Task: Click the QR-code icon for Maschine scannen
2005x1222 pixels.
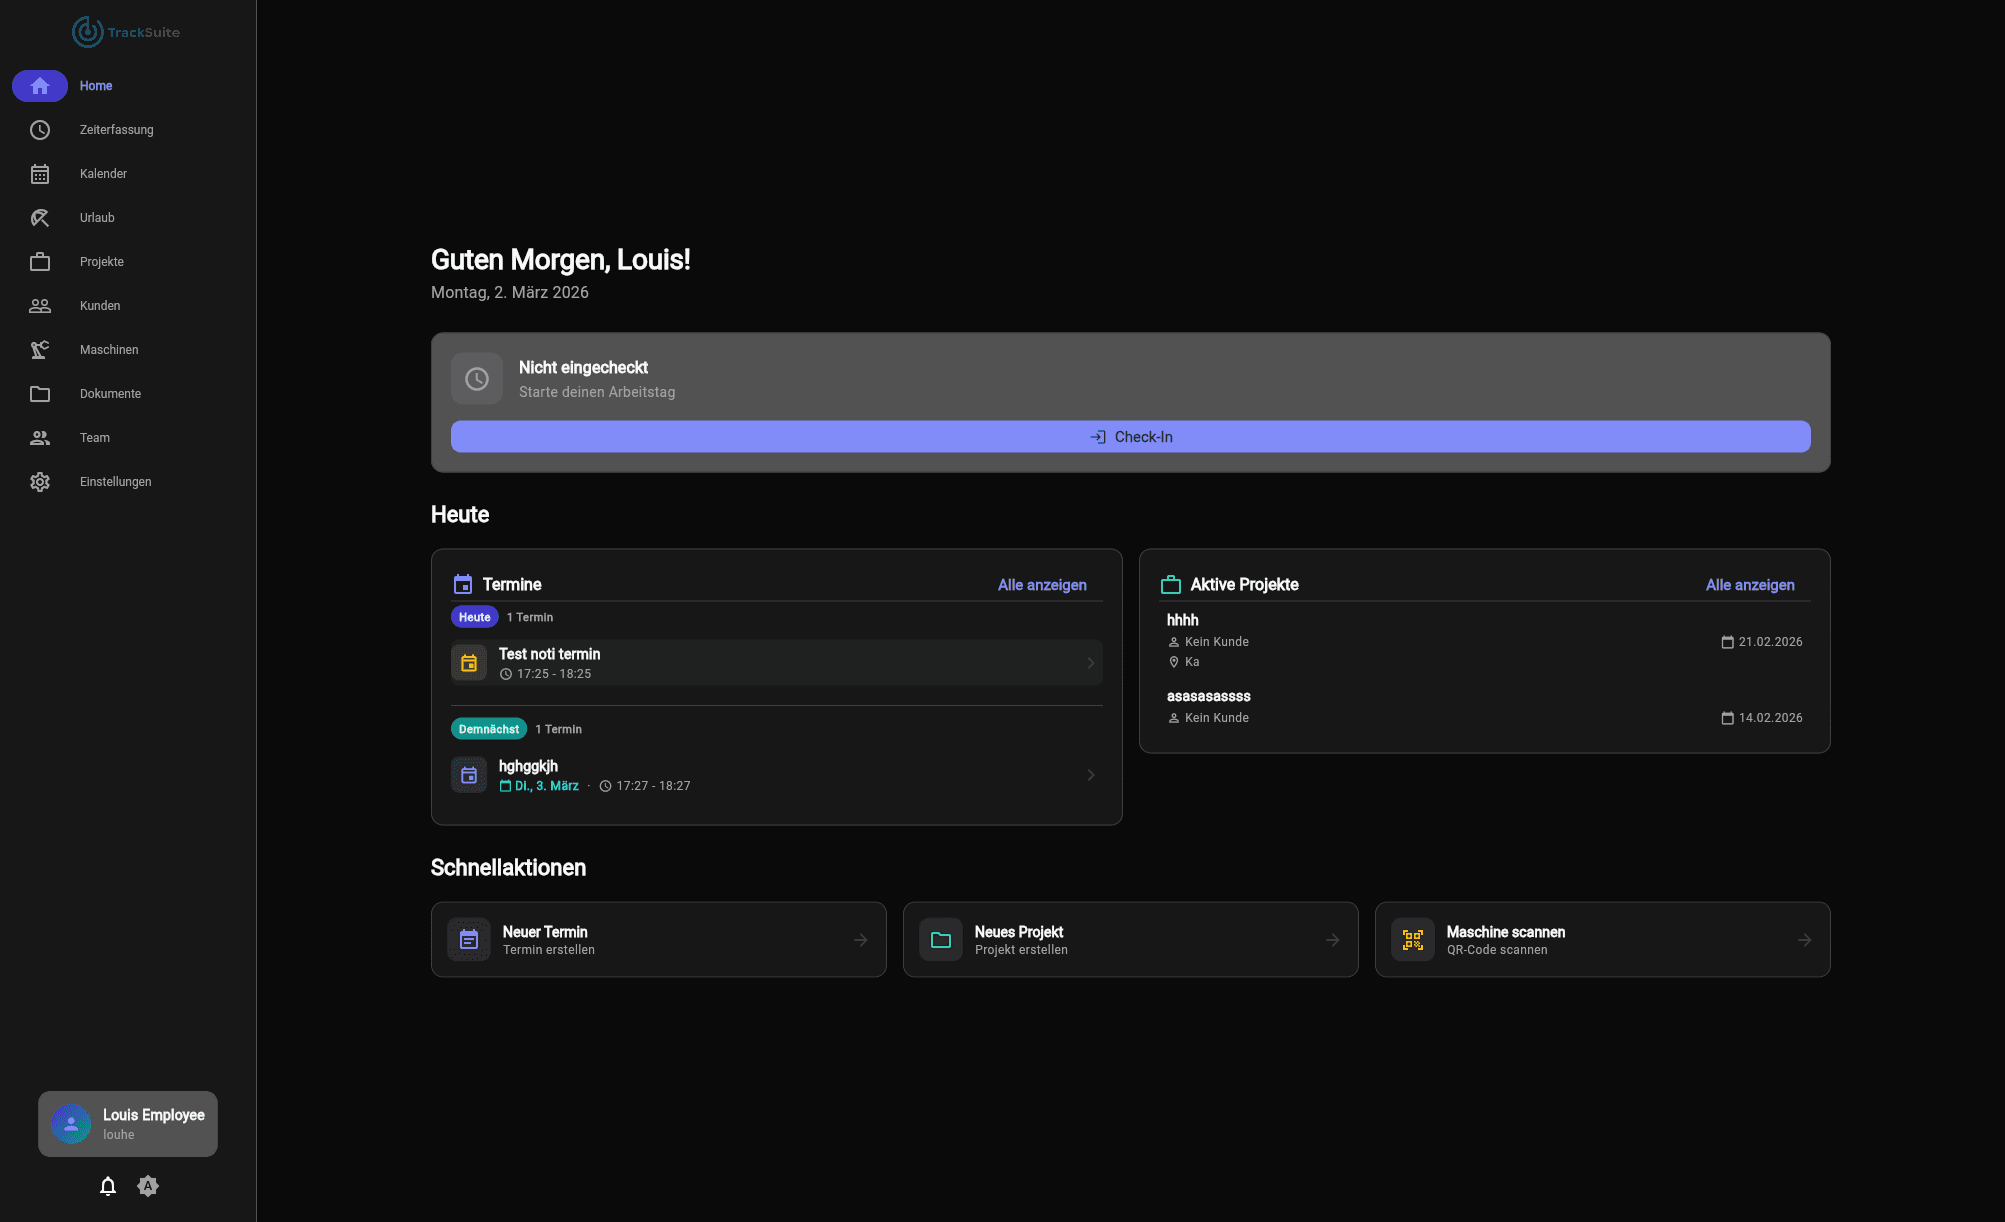Action: [x=1413, y=939]
